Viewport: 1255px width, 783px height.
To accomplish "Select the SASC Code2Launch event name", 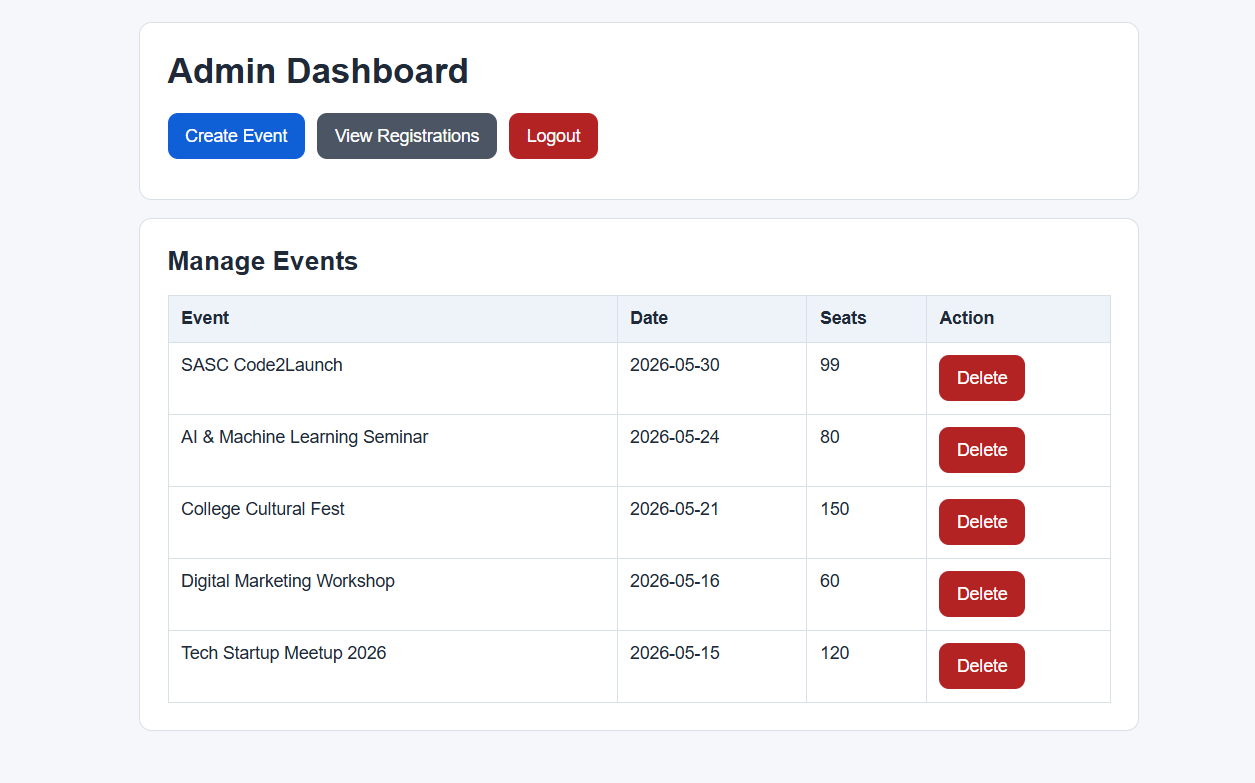I will tap(262, 365).
